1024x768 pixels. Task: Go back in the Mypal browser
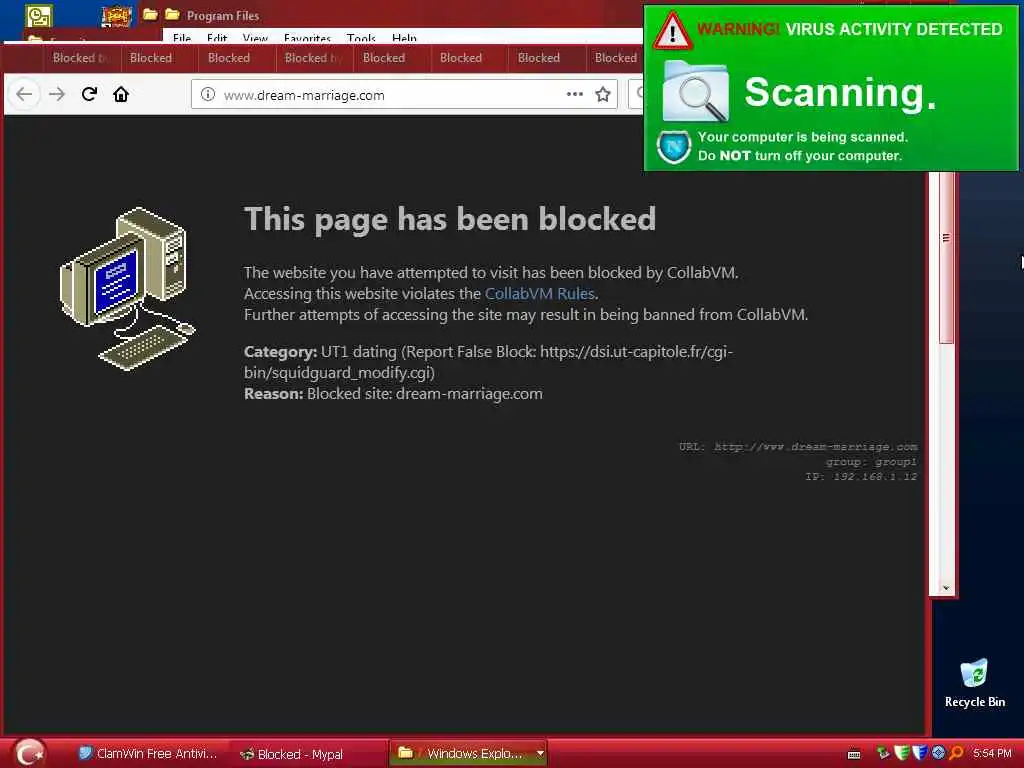24,94
